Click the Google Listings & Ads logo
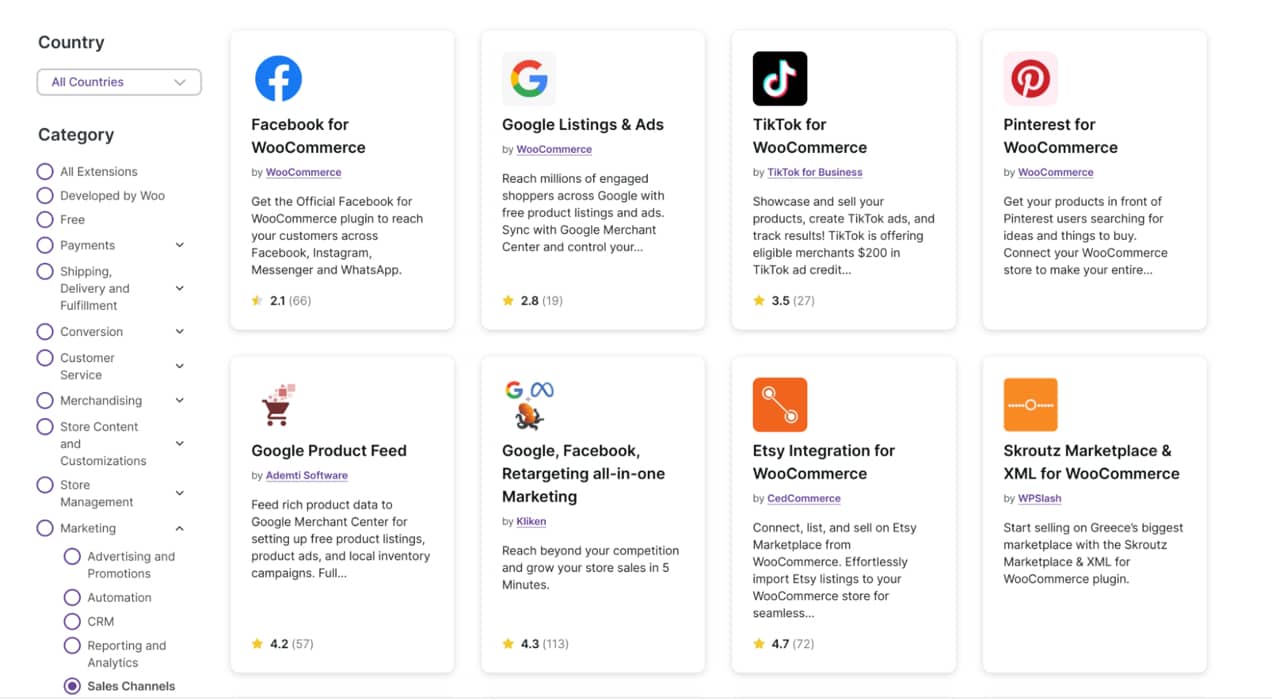1272x700 pixels. click(529, 78)
